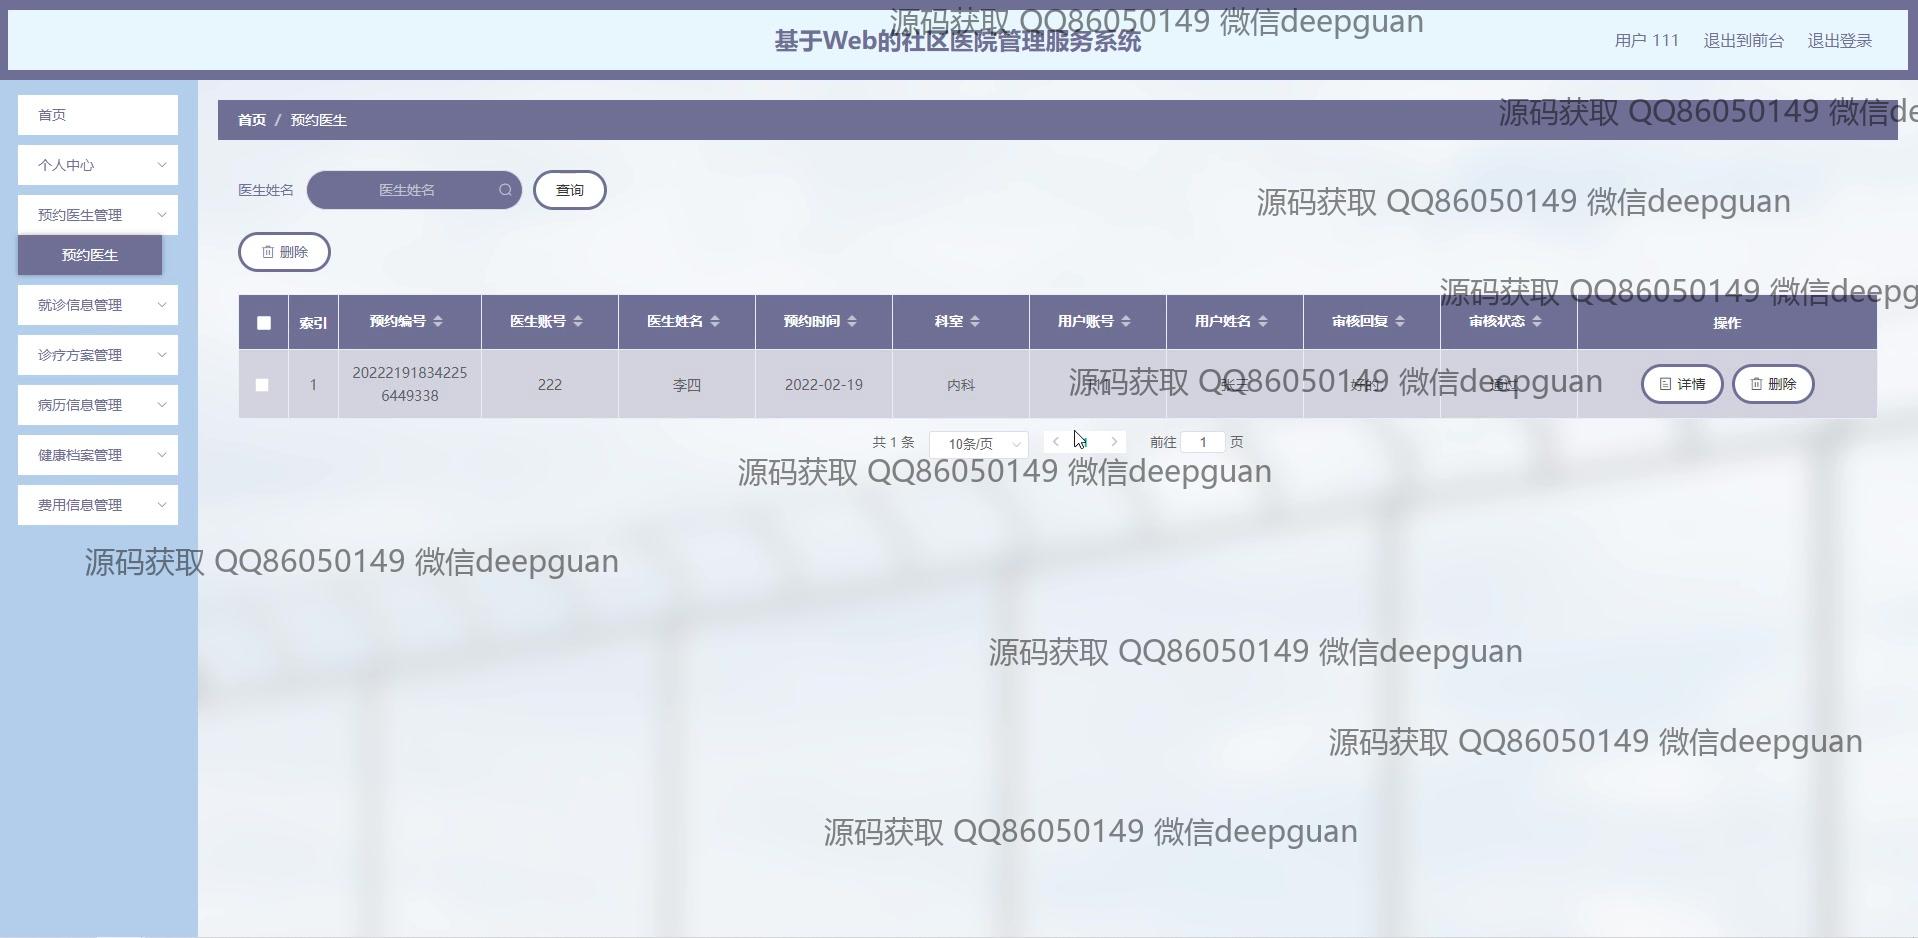Go to next page arrow
Screen dimensions: 1918x938
click(x=1114, y=442)
